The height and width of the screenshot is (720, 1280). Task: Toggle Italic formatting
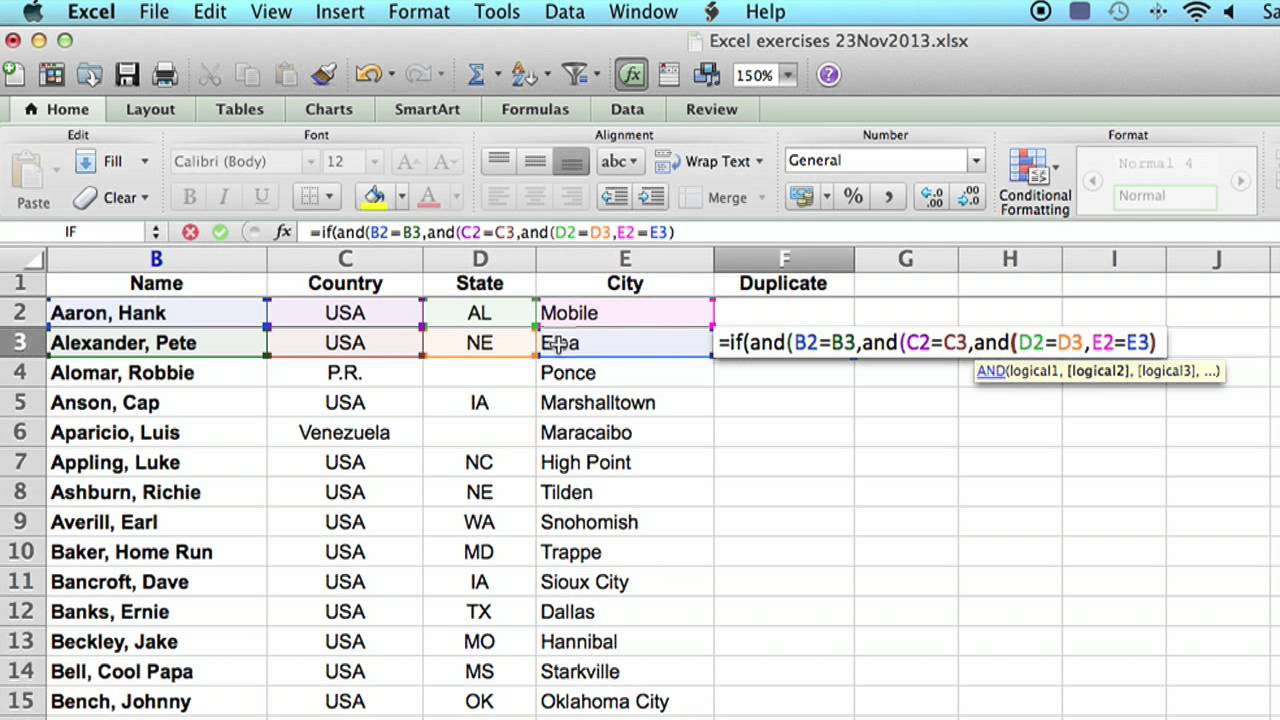click(225, 197)
